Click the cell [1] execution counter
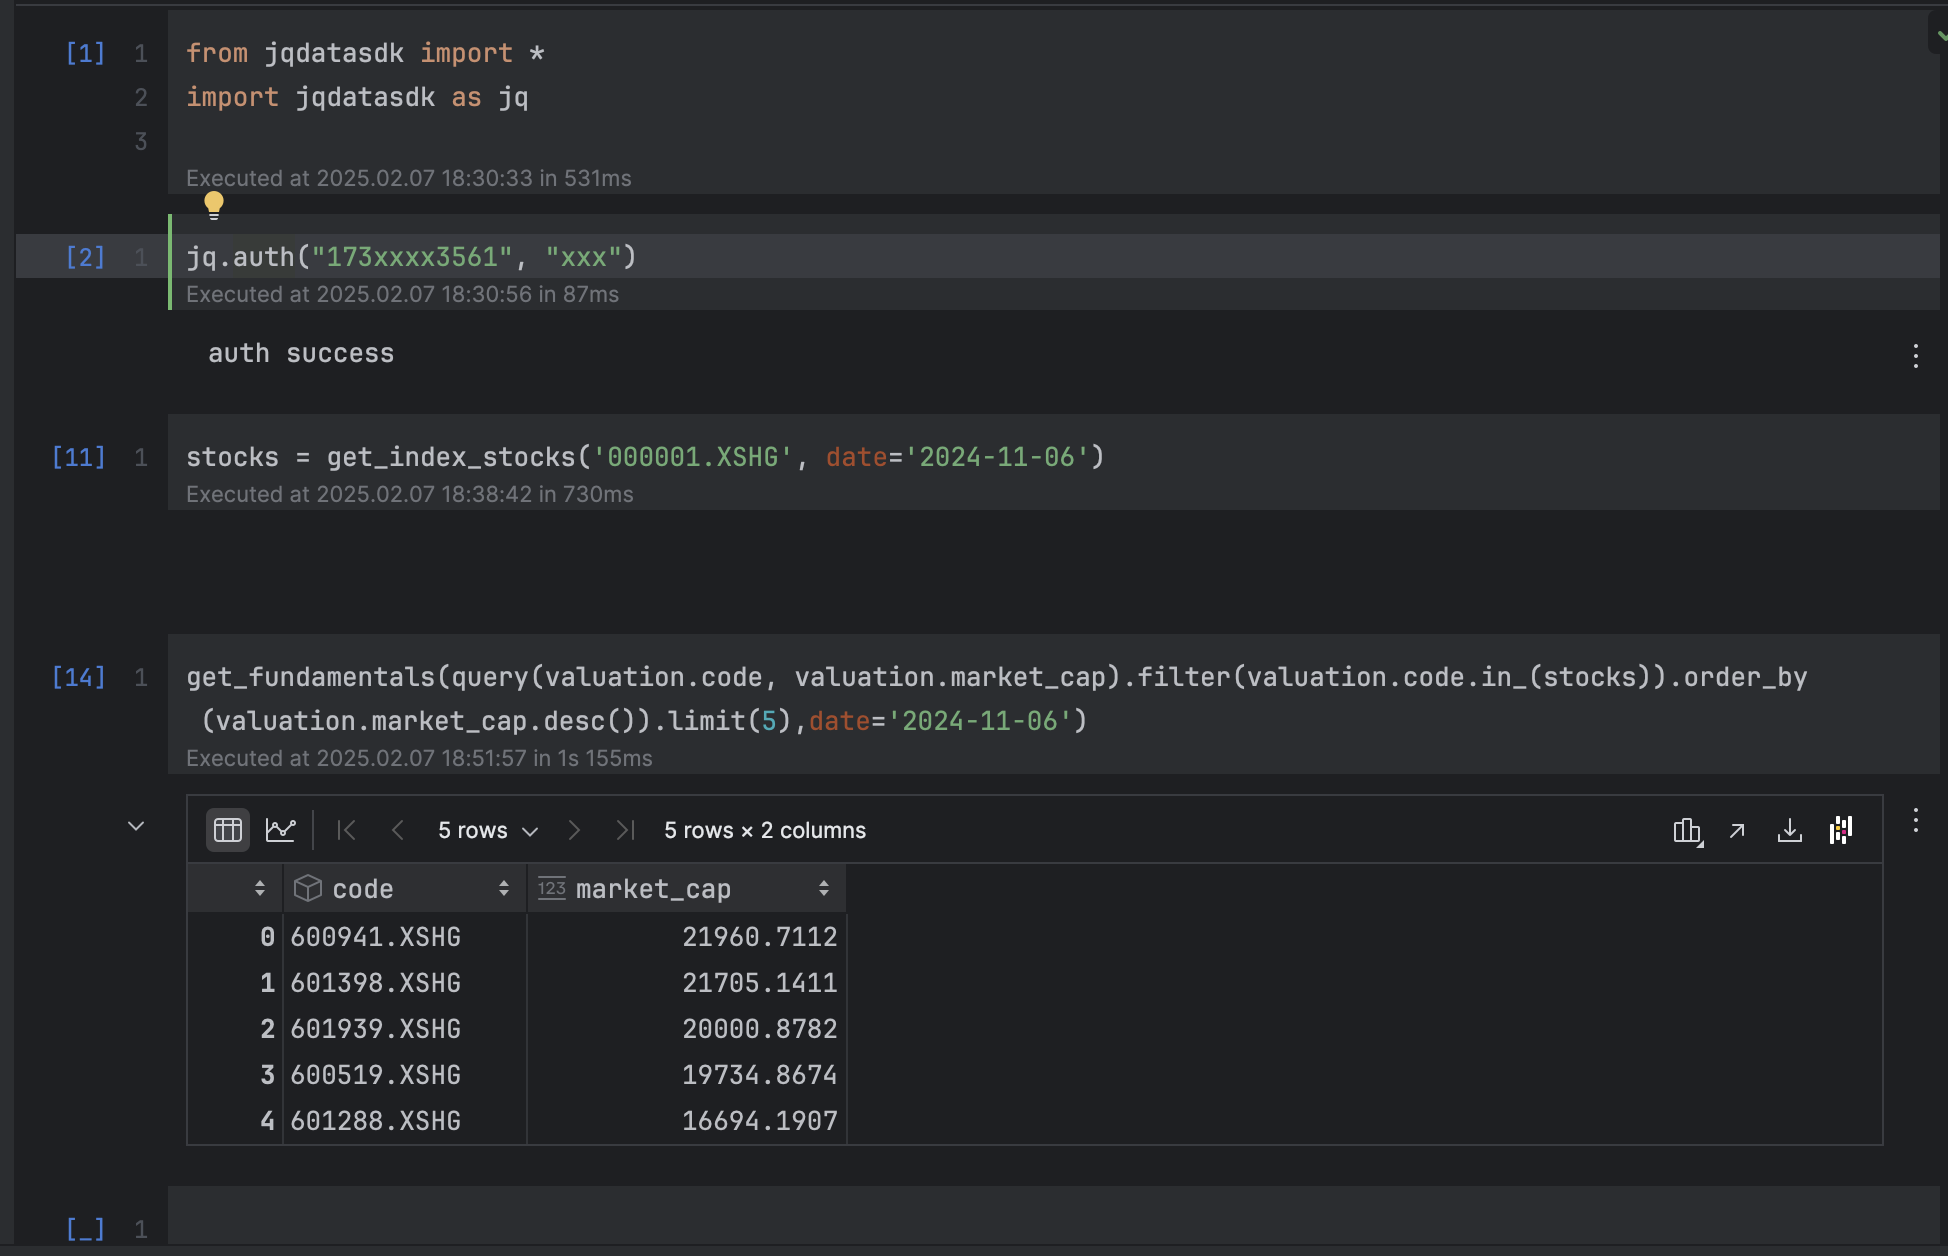The image size is (1948, 1256). coord(85,53)
